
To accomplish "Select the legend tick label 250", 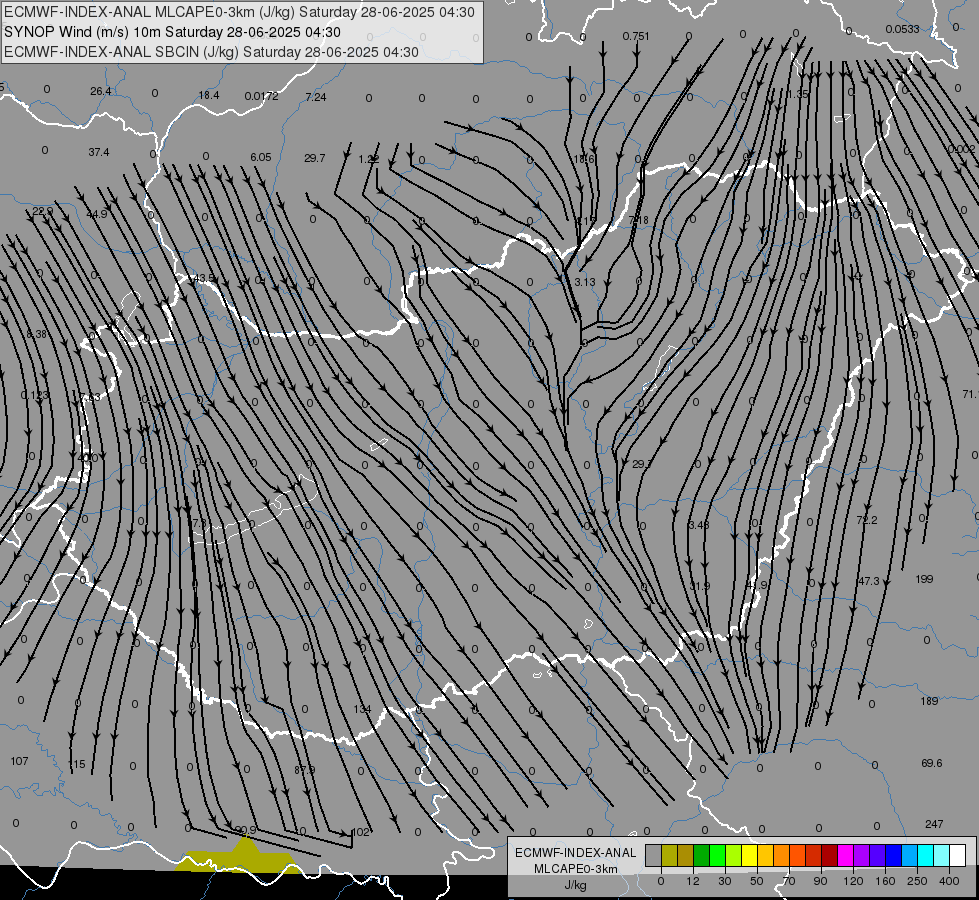I will [917, 881].
